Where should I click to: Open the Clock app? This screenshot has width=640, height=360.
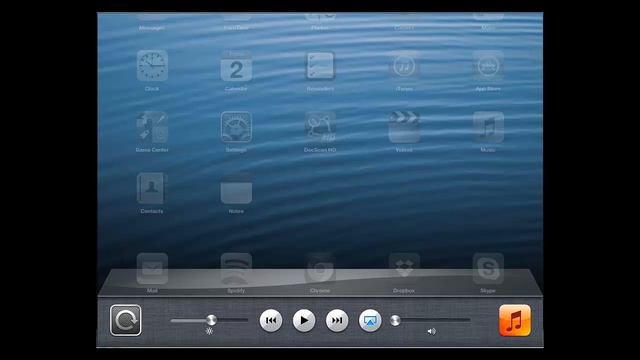pos(152,66)
